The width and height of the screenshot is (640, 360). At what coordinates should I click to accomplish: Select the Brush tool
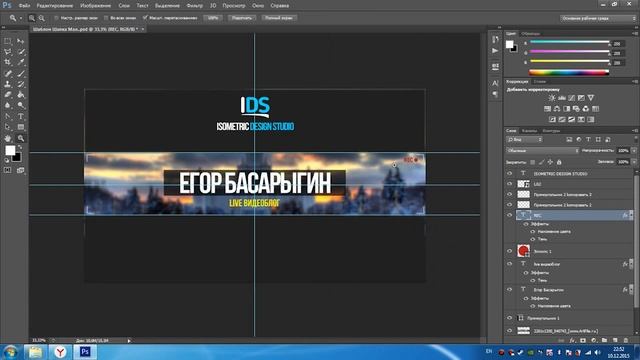coord(21,73)
